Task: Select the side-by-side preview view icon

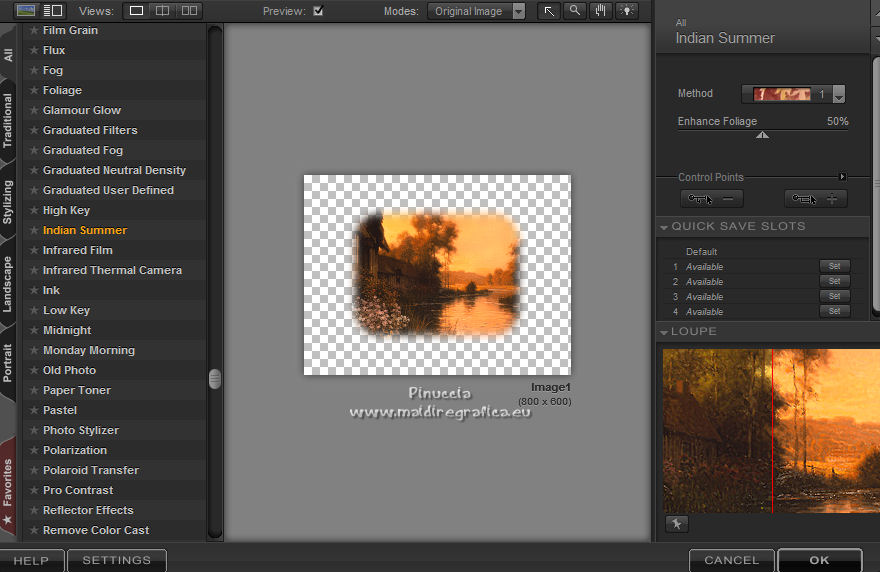Action: 189,11
